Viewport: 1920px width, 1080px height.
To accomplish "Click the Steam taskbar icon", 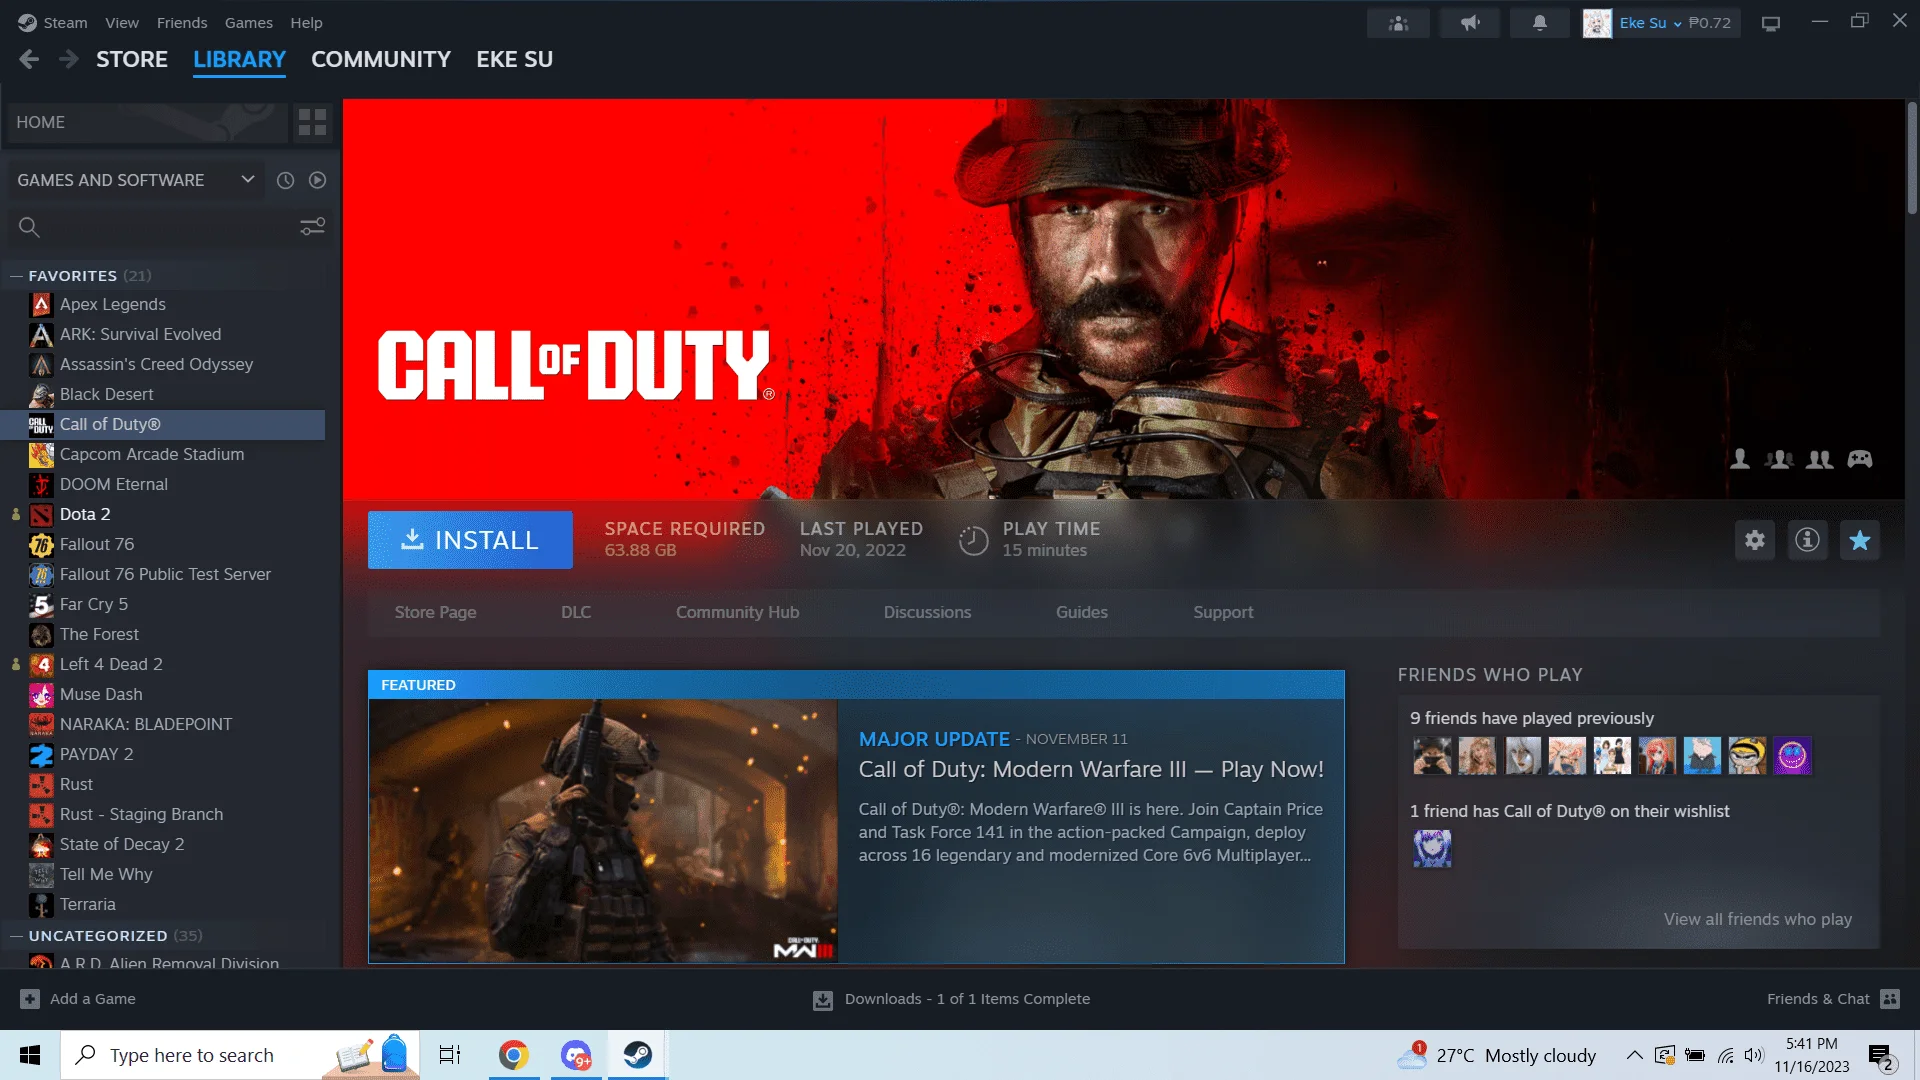I will 637,1055.
